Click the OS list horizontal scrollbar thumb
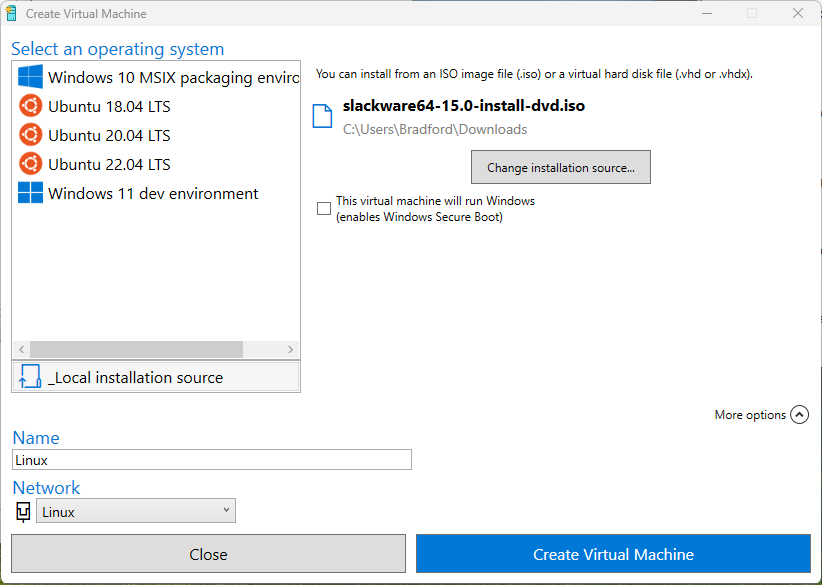This screenshot has height=585, width=822. (136, 349)
